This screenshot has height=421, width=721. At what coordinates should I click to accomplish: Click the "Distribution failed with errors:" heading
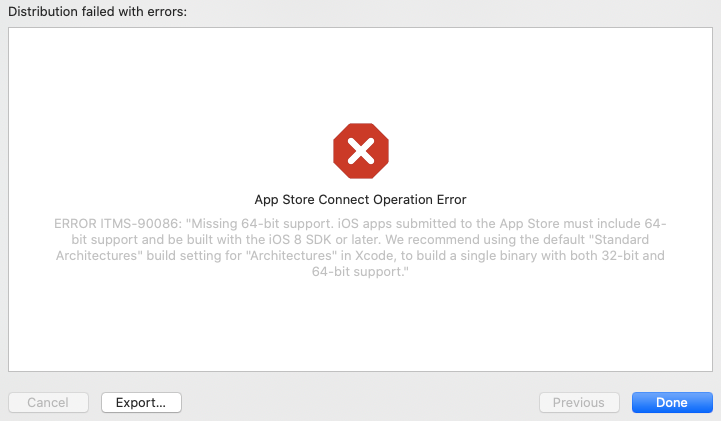[97, 11]
